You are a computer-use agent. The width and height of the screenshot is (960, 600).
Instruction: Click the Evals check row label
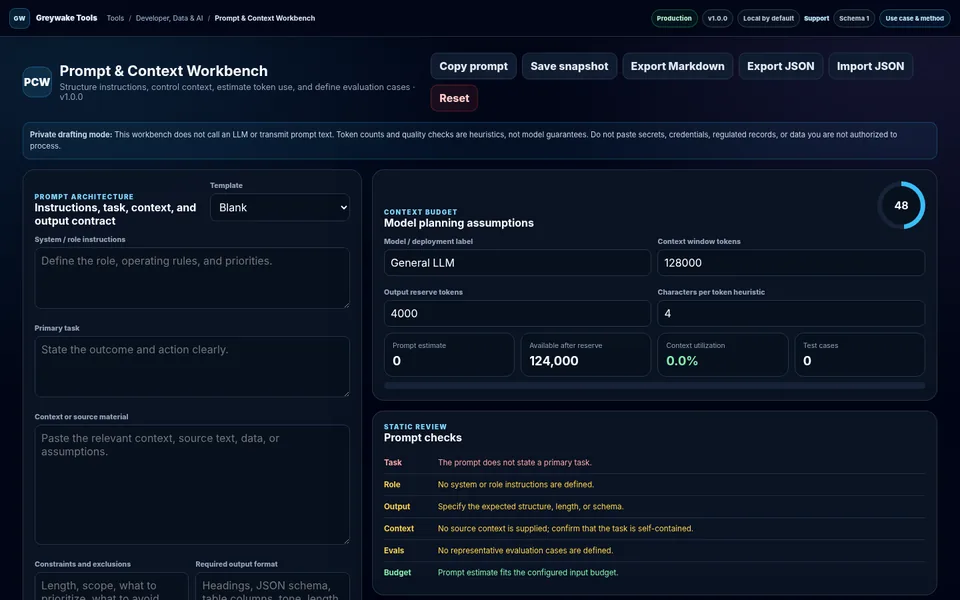(394, 550)
